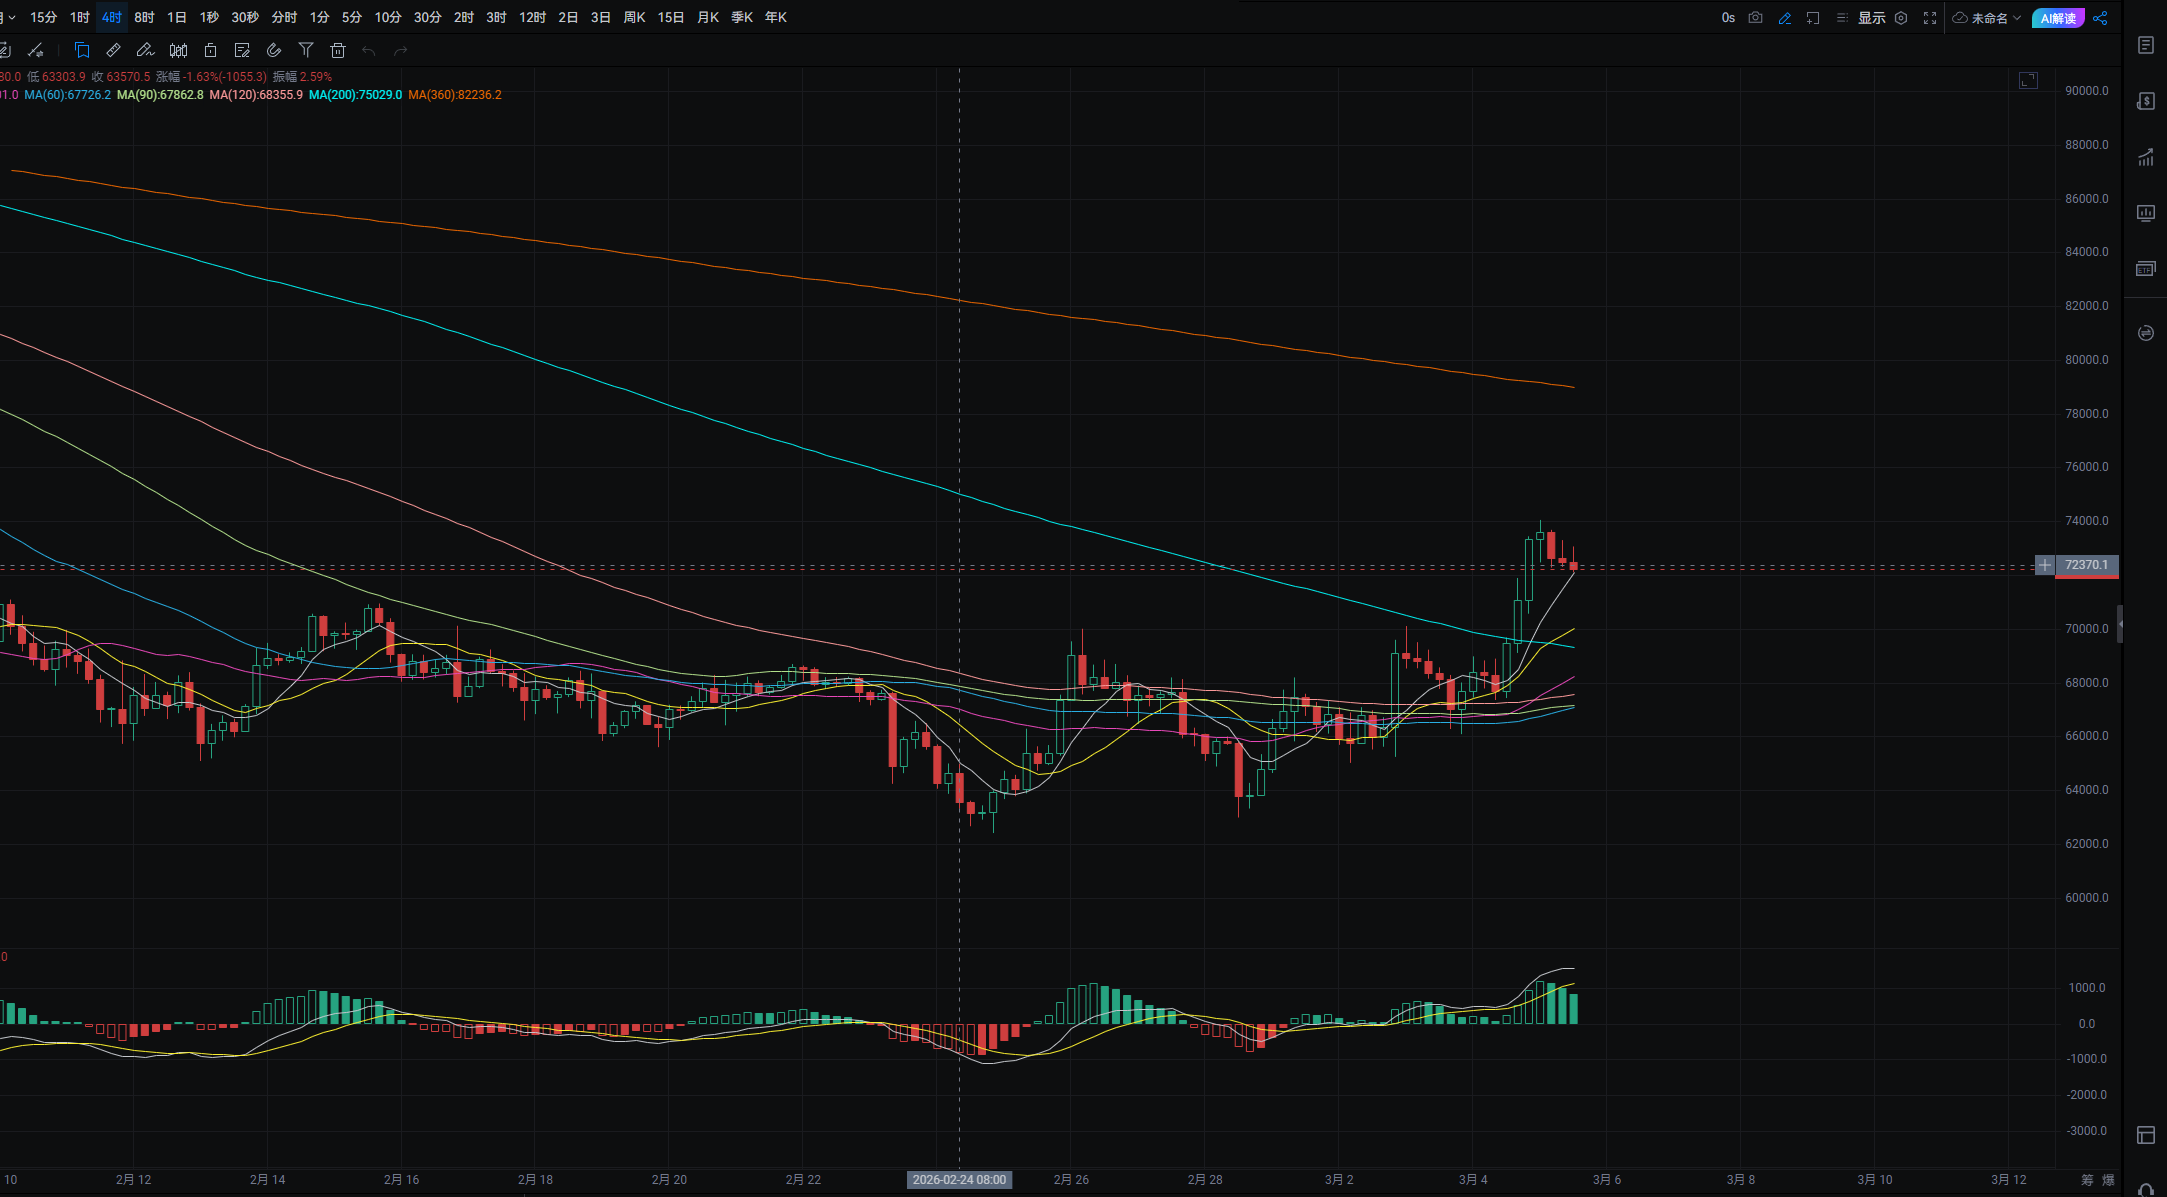This screenshot has height=1197, width=2167.
Task: Click the trash delete drawings icon
Action: [338, 51]
